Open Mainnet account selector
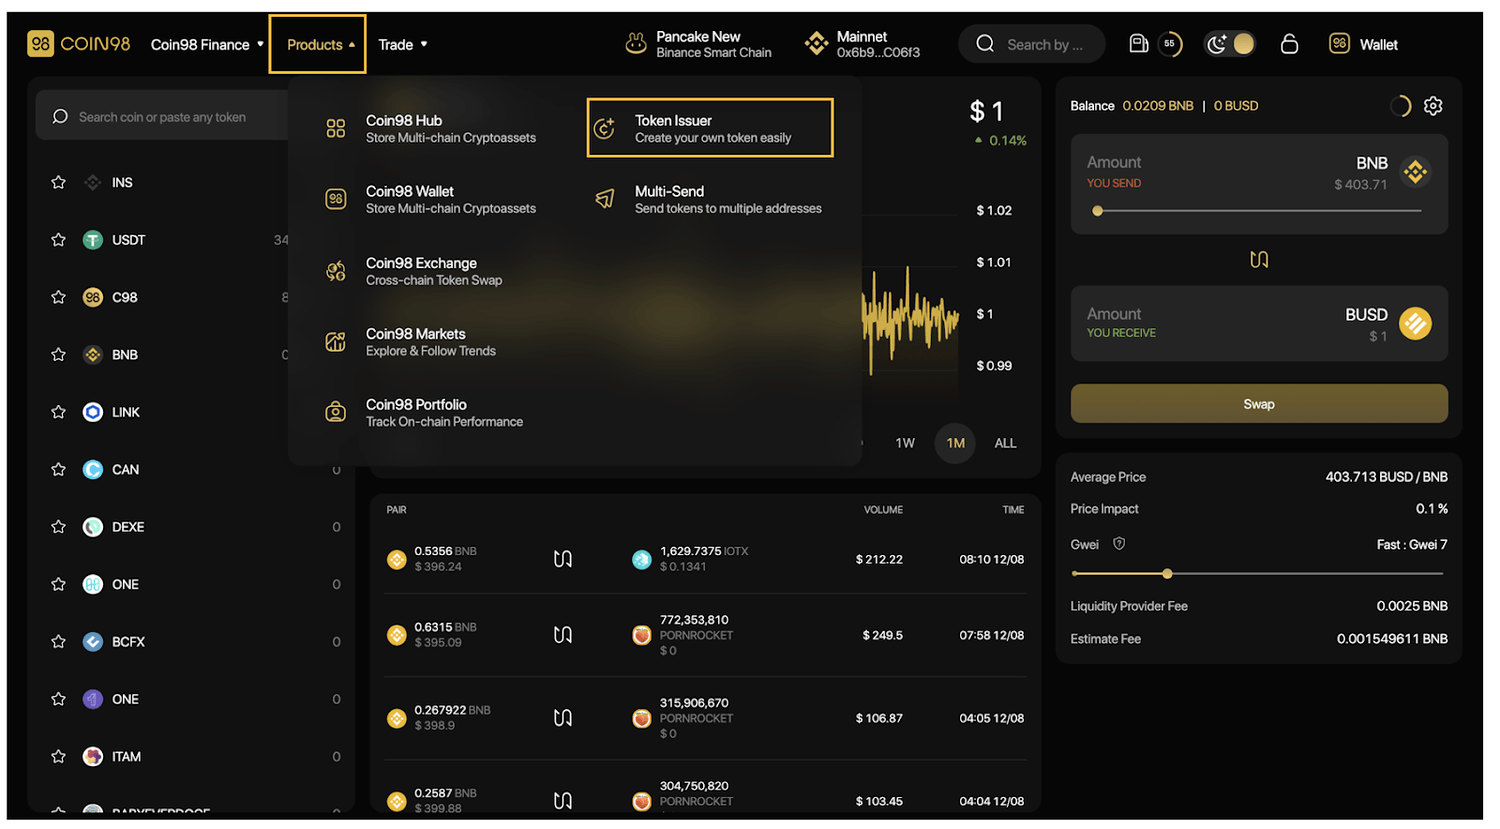The image size is (1500, 829). point(863,44)
